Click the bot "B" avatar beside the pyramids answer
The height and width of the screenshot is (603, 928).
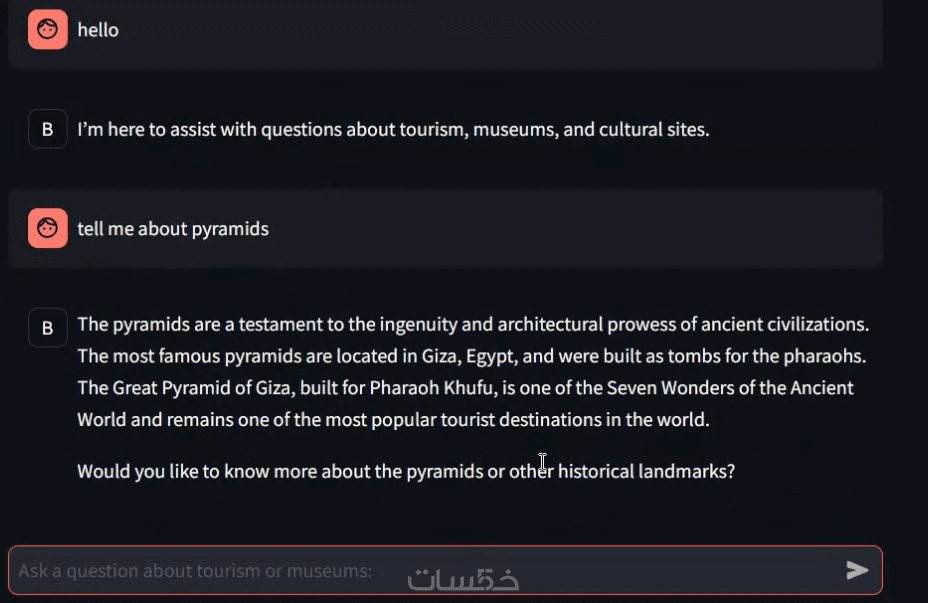click(47, 327)
